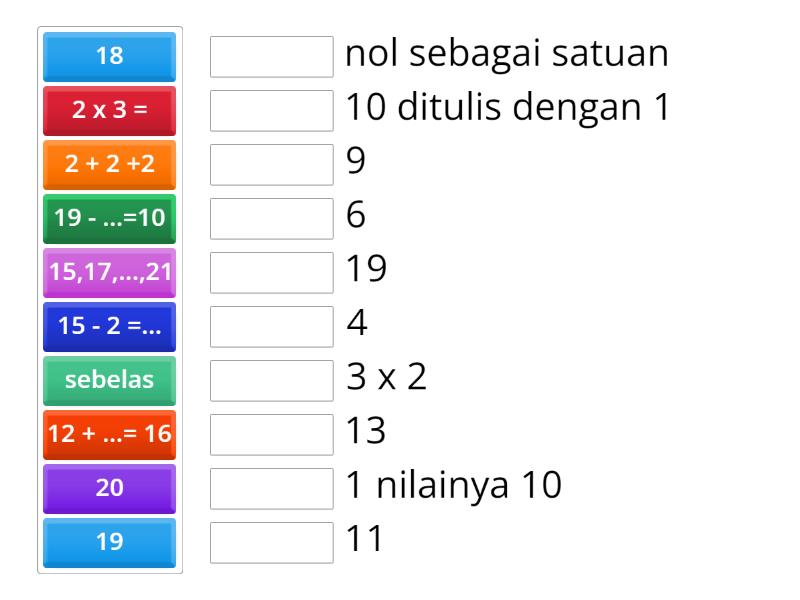
Task: Pick the green tile 19 - ...=10
Action: pos(109,218)
